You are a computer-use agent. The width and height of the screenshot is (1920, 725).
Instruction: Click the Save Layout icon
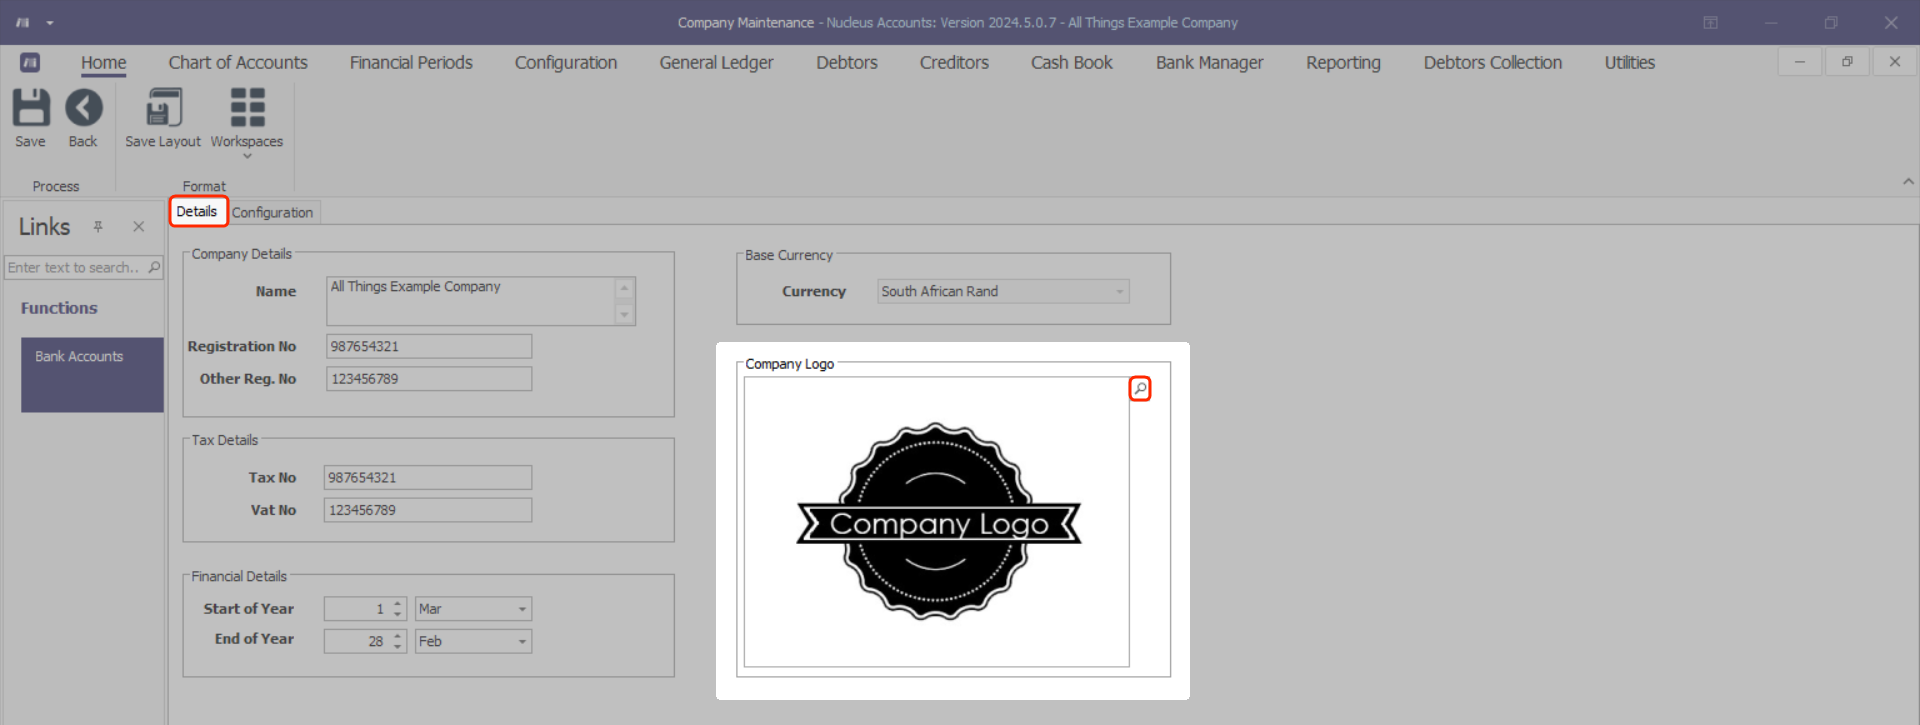163,108
